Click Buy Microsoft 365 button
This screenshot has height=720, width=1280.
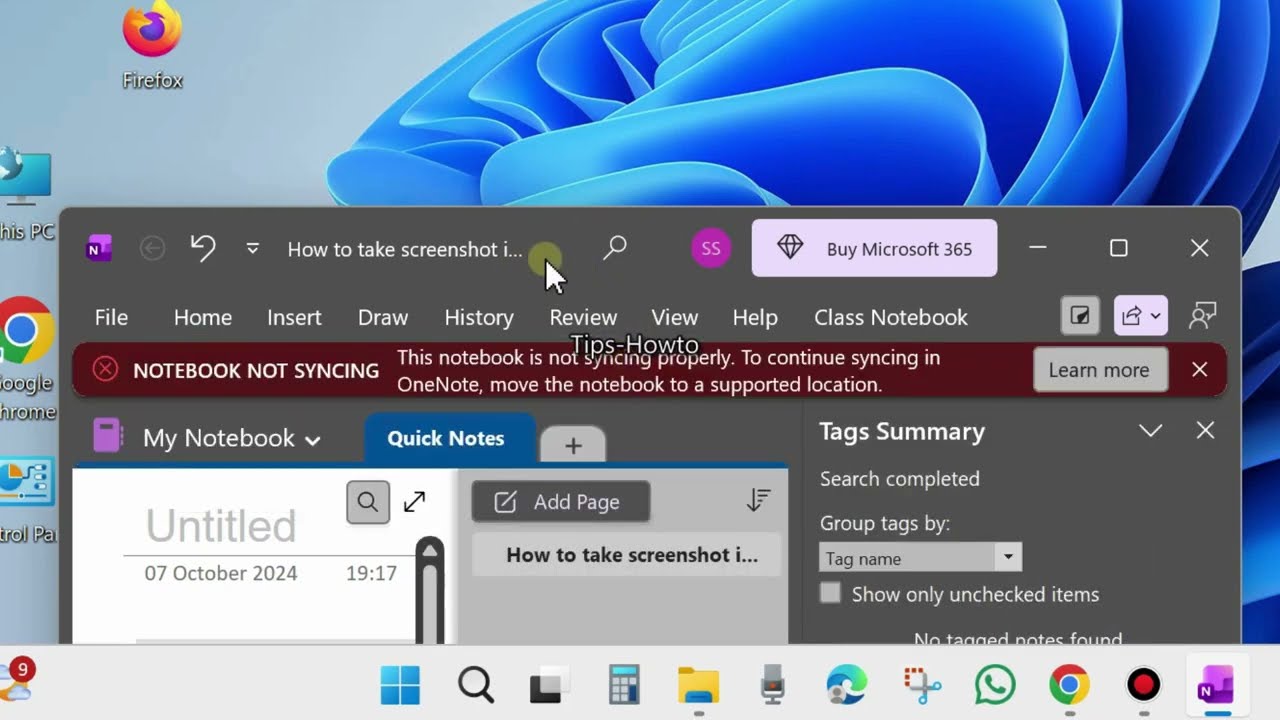pyautogui.click(x=874, y=248)
